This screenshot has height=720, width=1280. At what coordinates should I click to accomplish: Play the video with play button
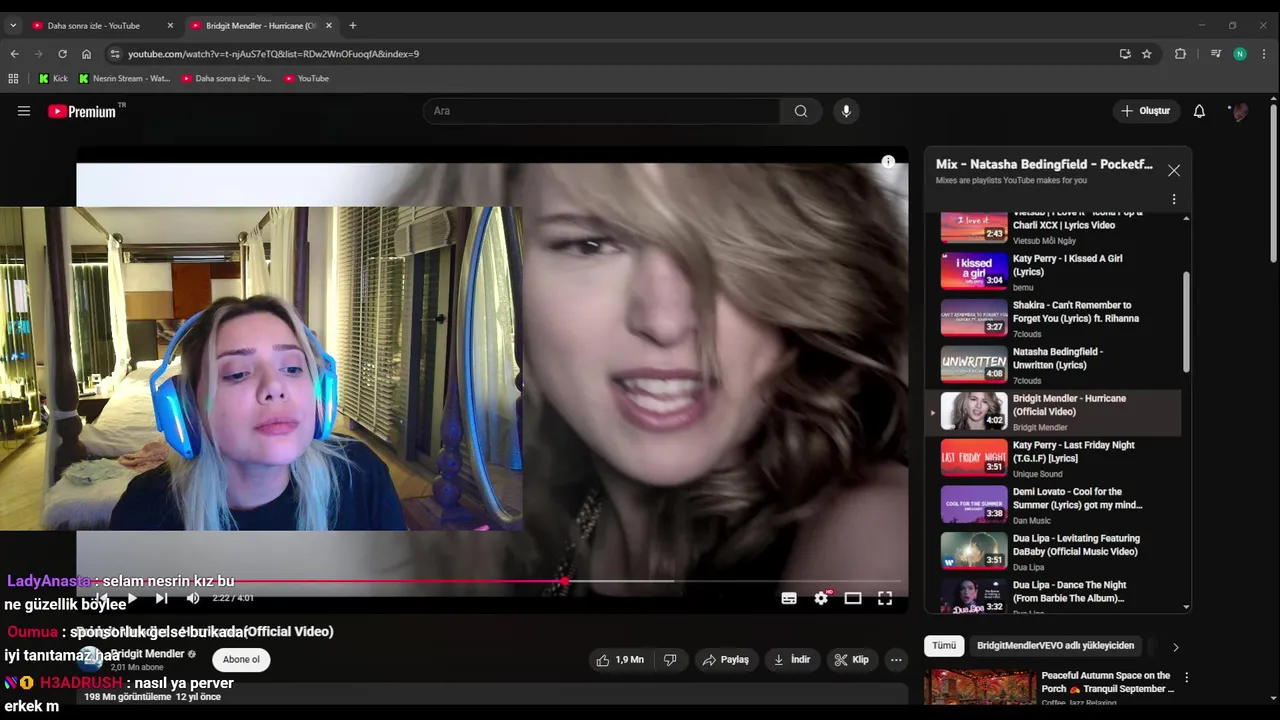tap(131, 598)
